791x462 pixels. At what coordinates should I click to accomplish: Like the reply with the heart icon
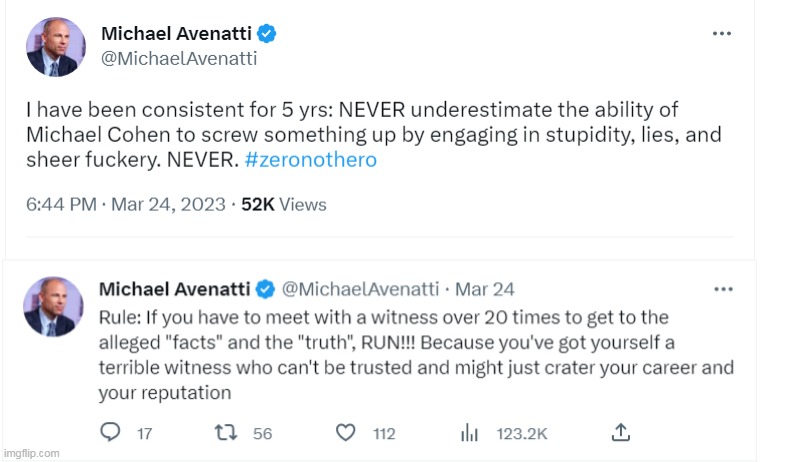(x=346, y=433)
